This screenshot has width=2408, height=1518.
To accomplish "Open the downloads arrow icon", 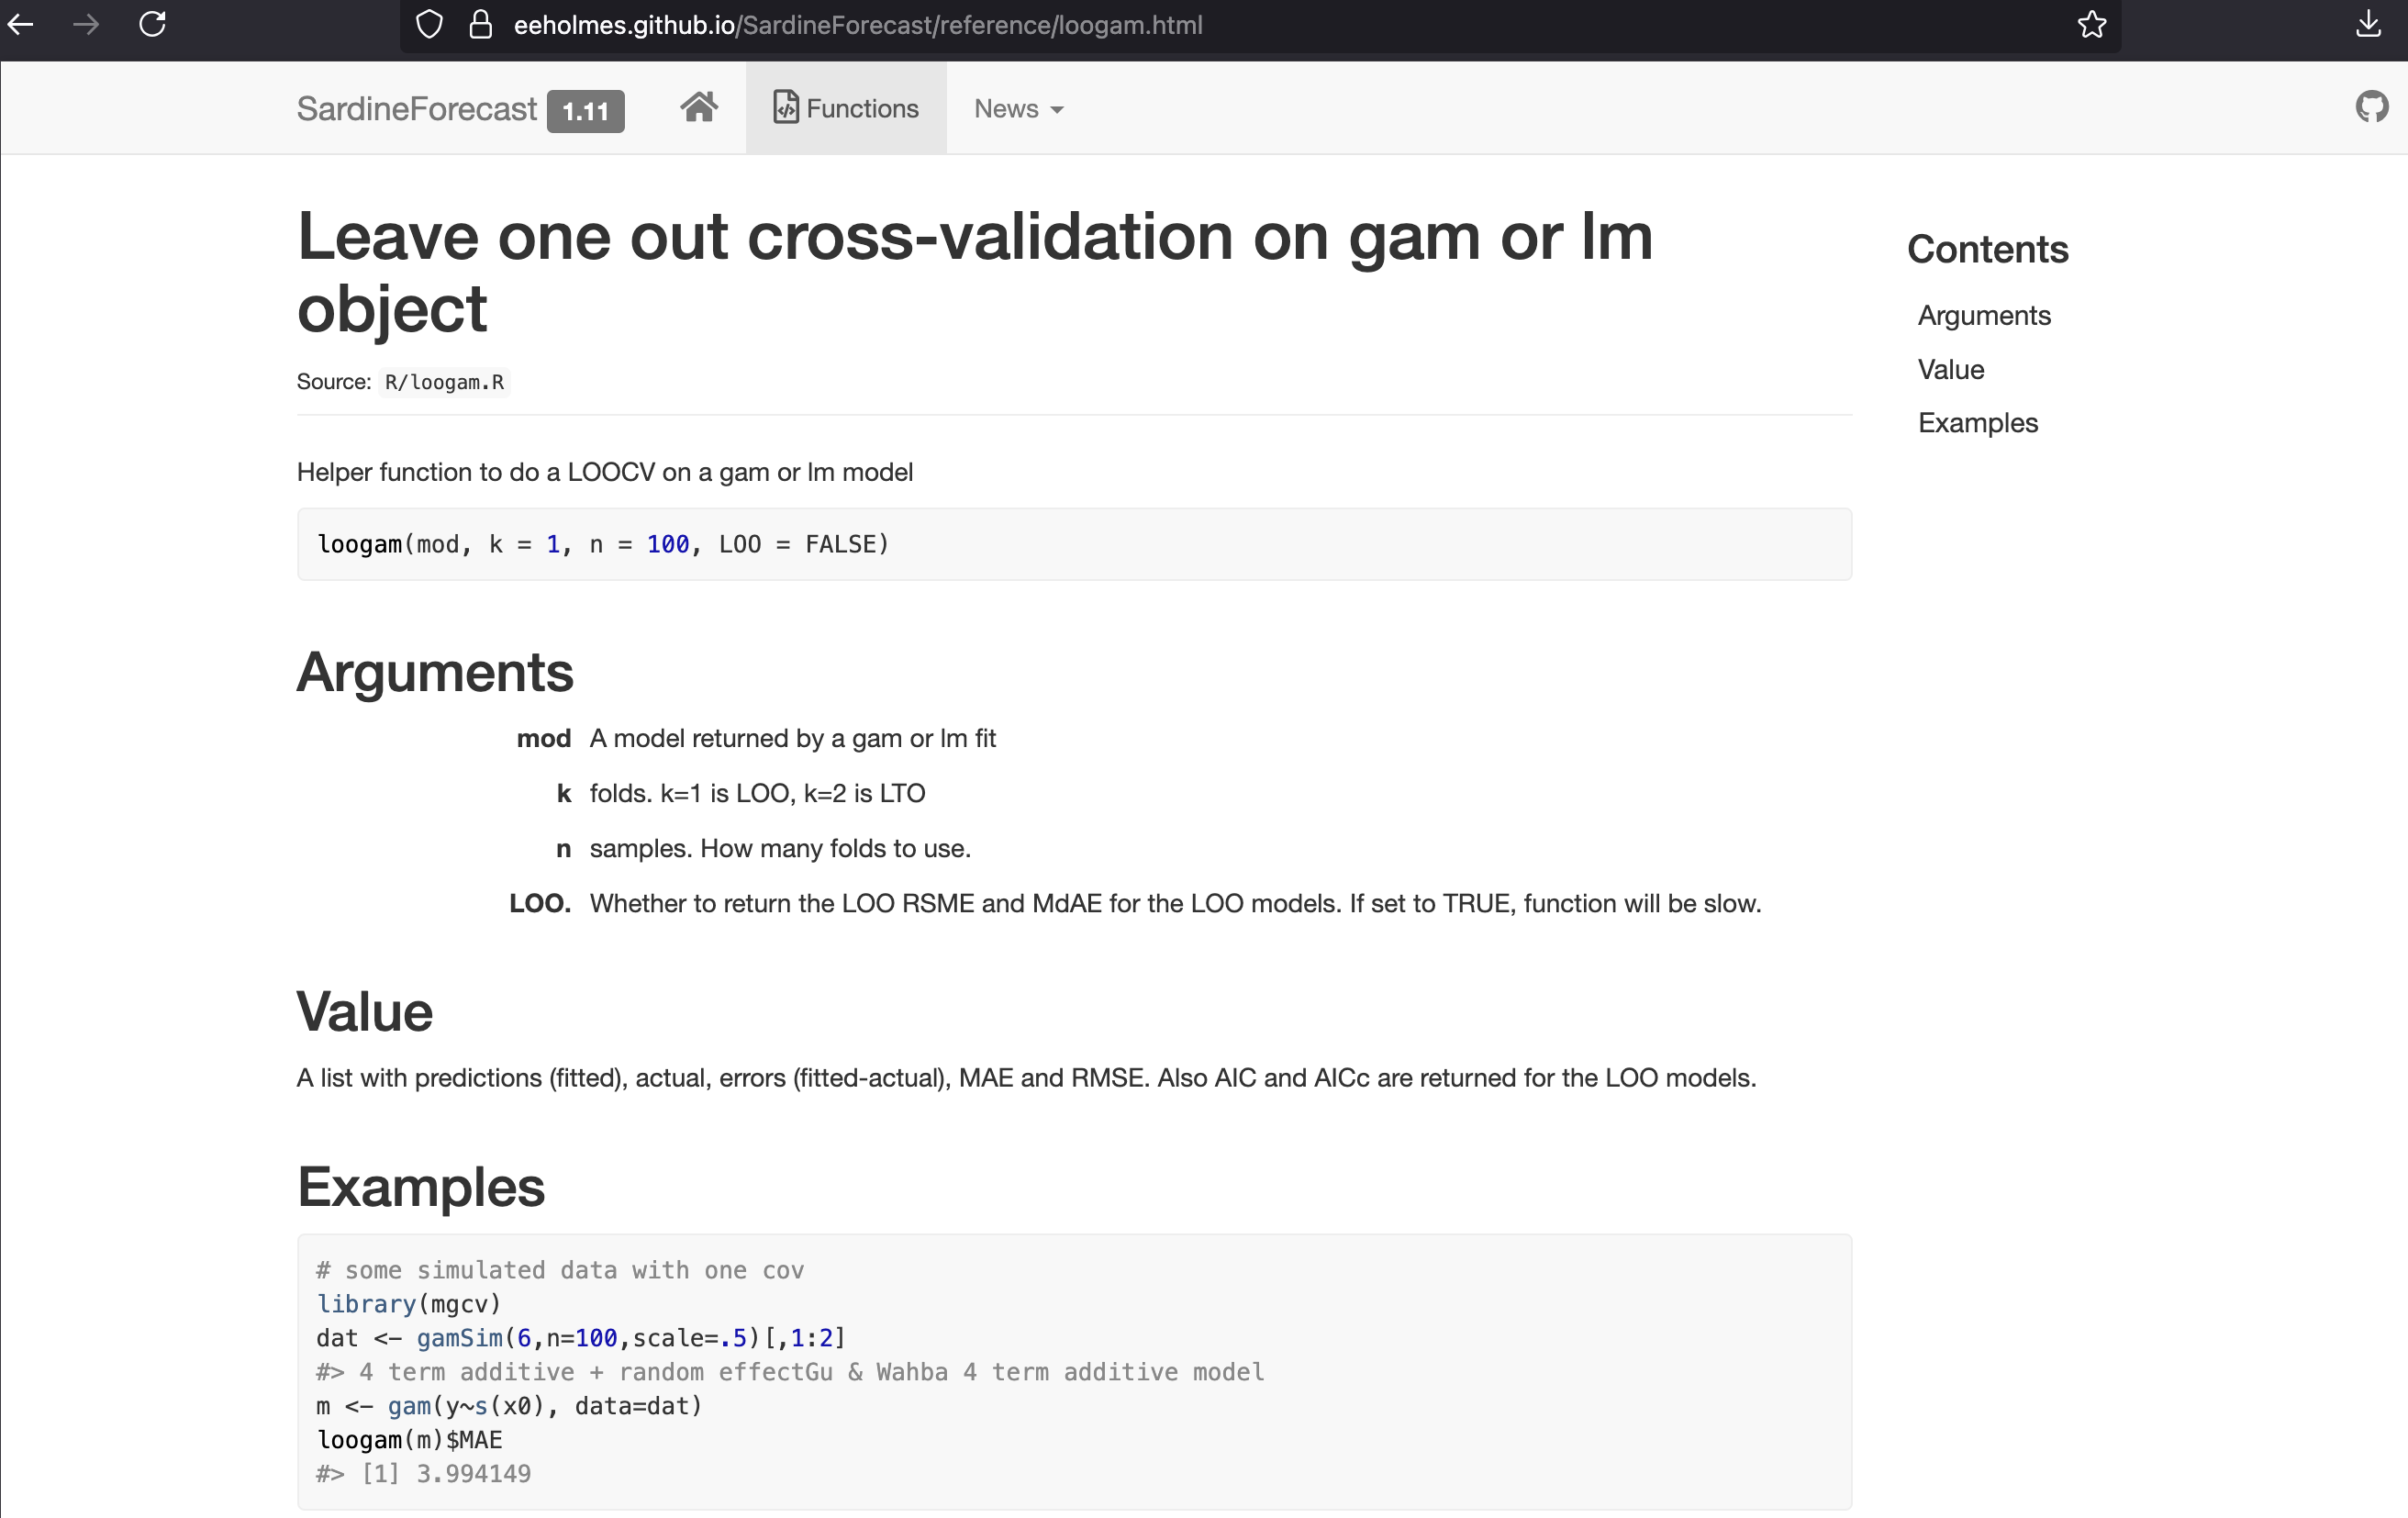I will 2368,24.
